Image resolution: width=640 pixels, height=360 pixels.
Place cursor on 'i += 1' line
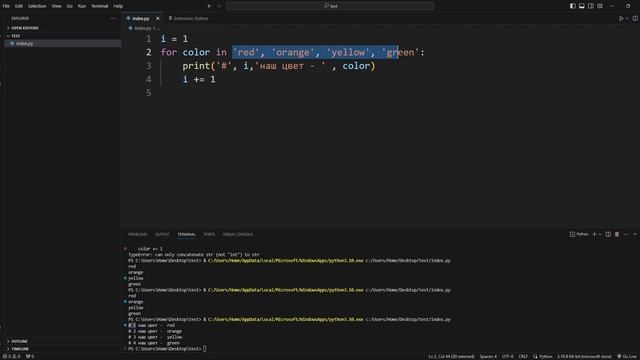coord(199,79)
